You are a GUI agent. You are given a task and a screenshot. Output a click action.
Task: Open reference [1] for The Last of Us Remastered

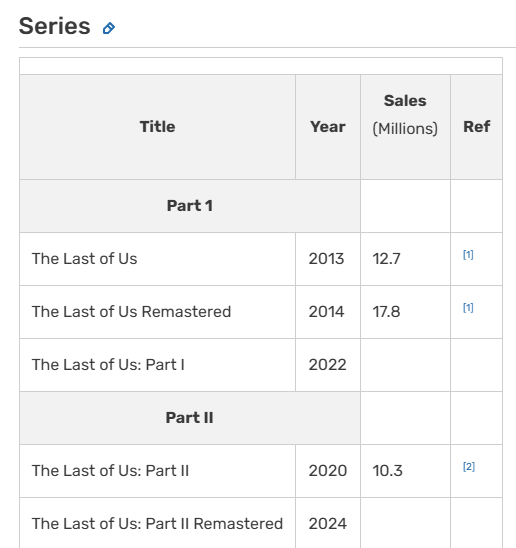(468, 308)
